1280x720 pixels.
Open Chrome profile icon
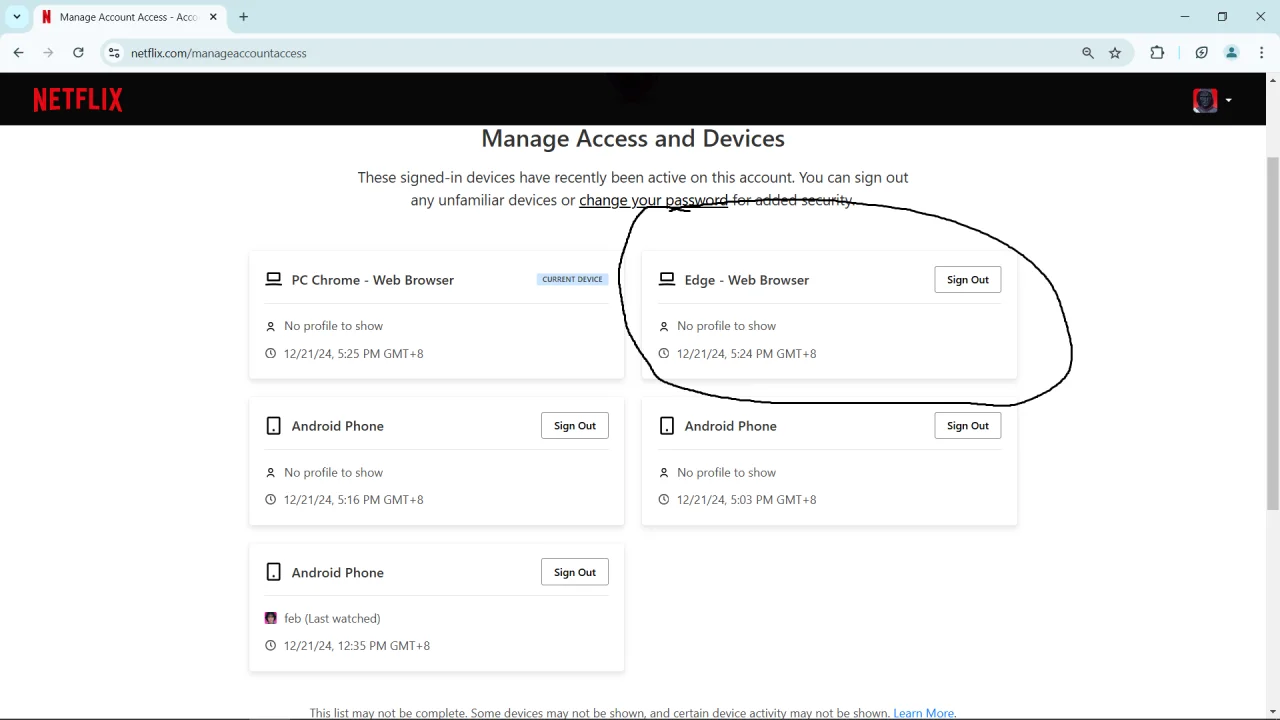(x=1232, y=53)
